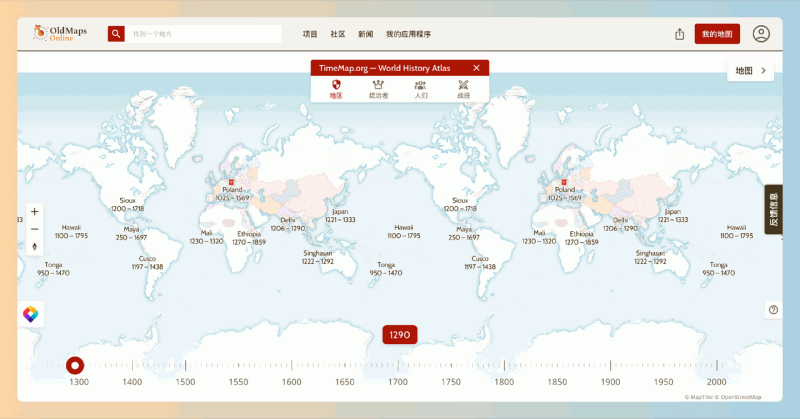
Task: Jump to 1550 on the timeline
Action: 238,382
